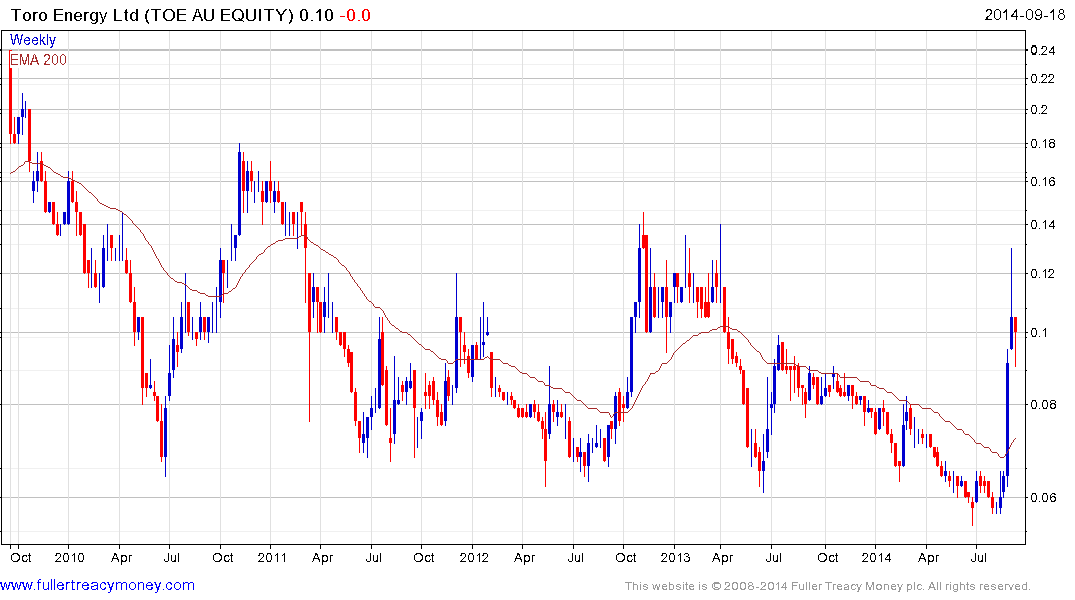Select the 2010 marker on time axis
Viewport: 1075px width, 600px height.
69,556
